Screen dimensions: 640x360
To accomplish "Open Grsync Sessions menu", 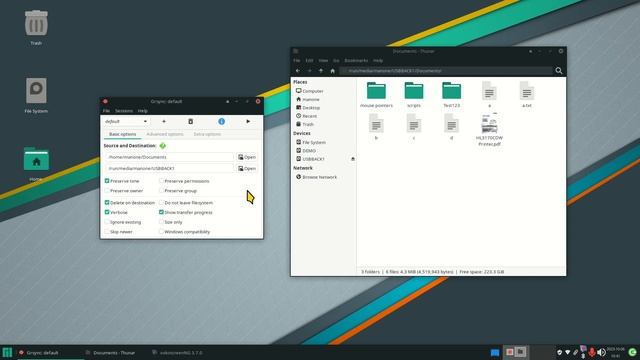I will coord(124,111).
